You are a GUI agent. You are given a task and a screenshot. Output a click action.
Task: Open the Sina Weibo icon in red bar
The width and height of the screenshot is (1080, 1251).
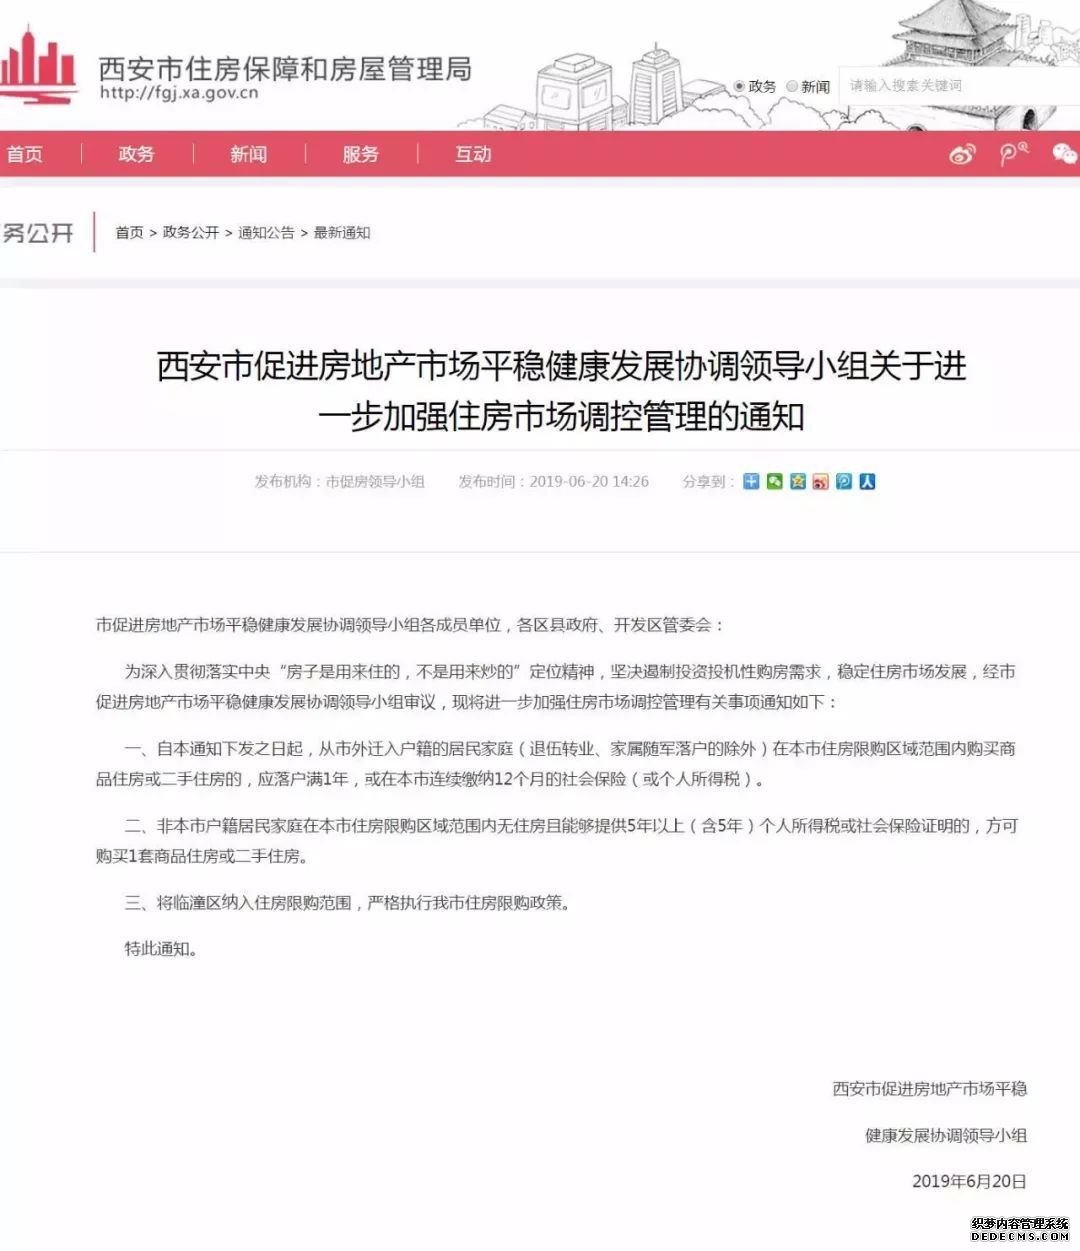[x=962, y=154]
